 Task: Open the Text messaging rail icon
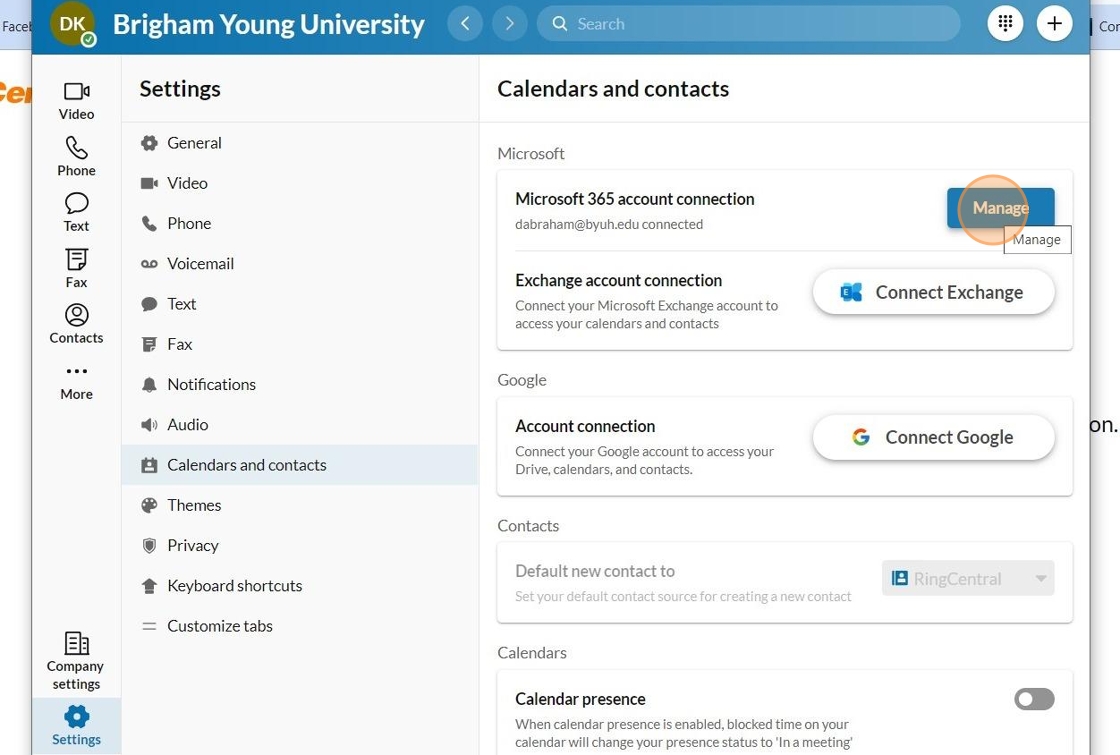click(76, 213)
